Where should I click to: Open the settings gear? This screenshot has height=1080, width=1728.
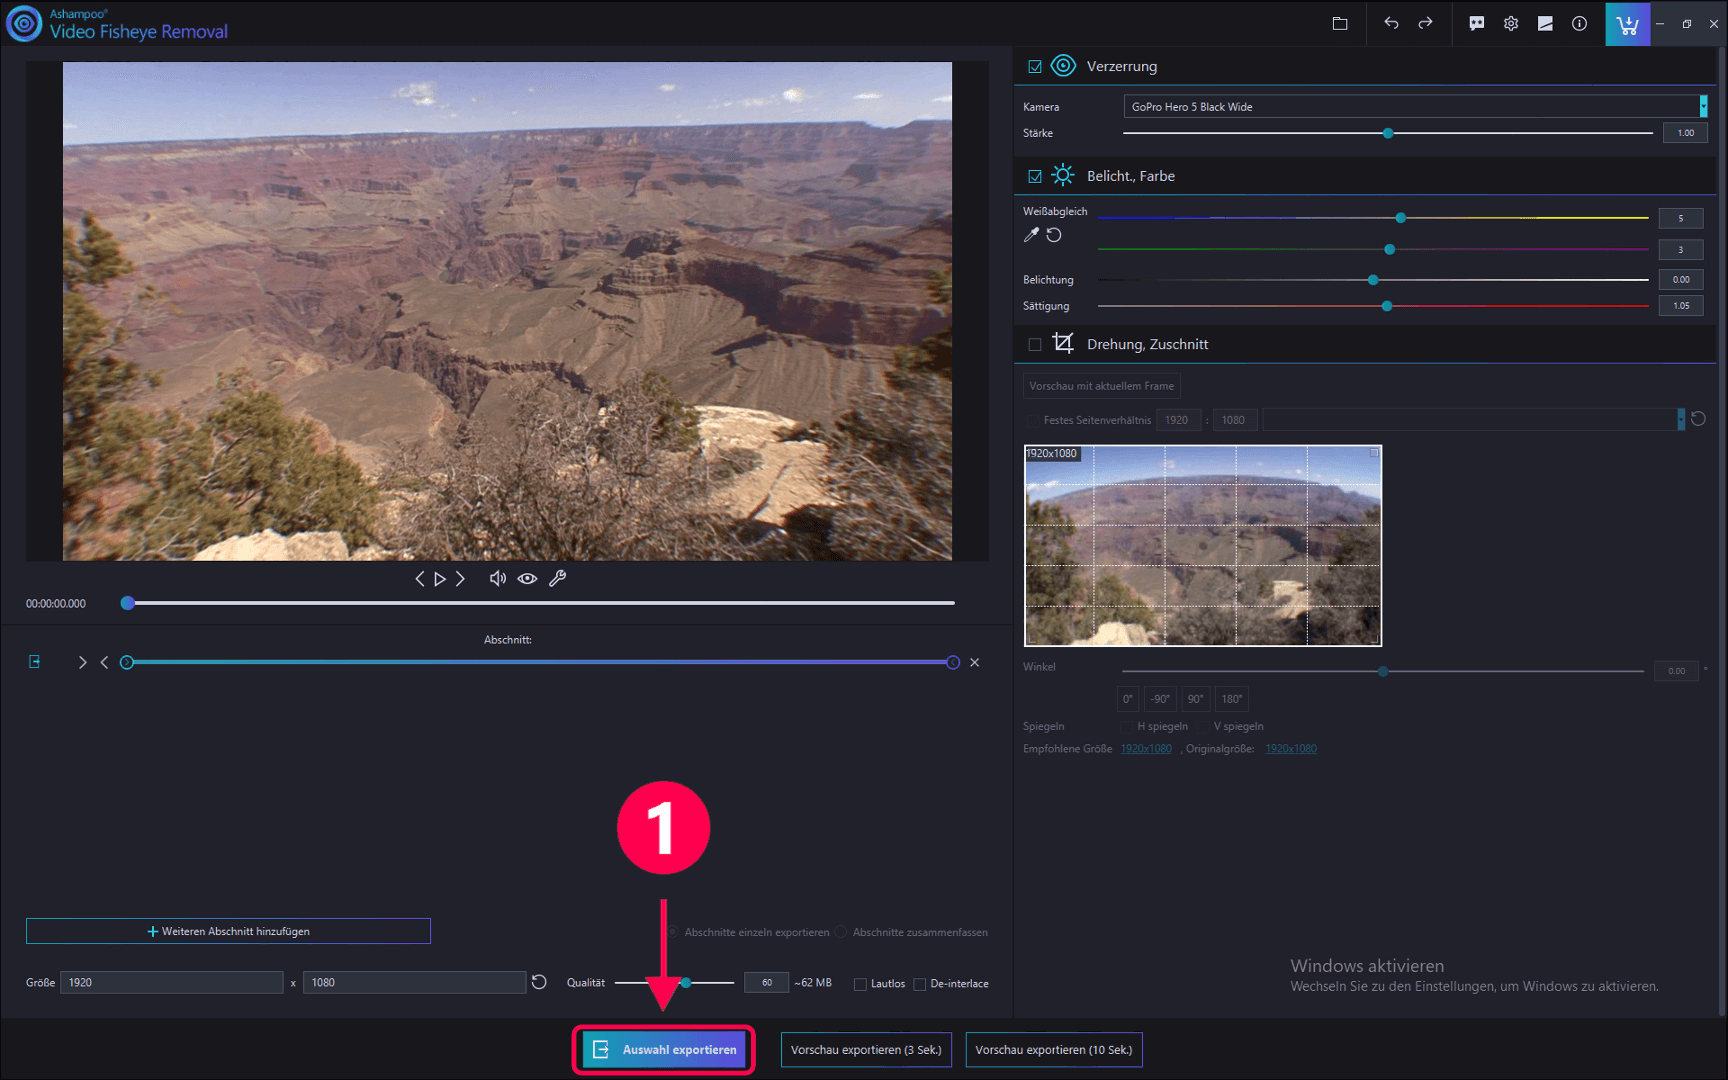[1511, 24]
